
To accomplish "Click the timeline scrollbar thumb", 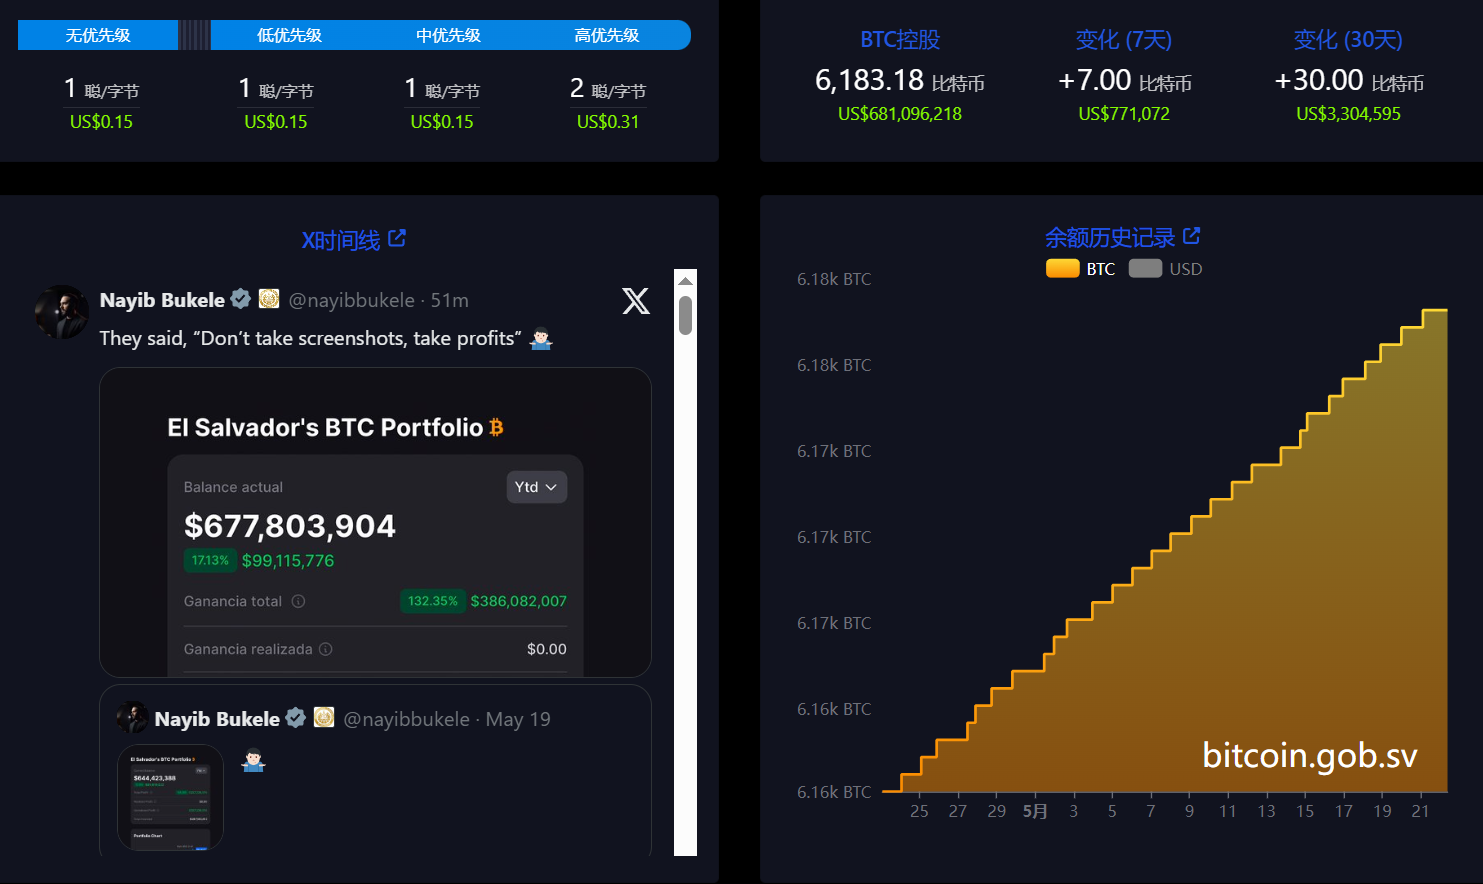I will pos(685,315).
